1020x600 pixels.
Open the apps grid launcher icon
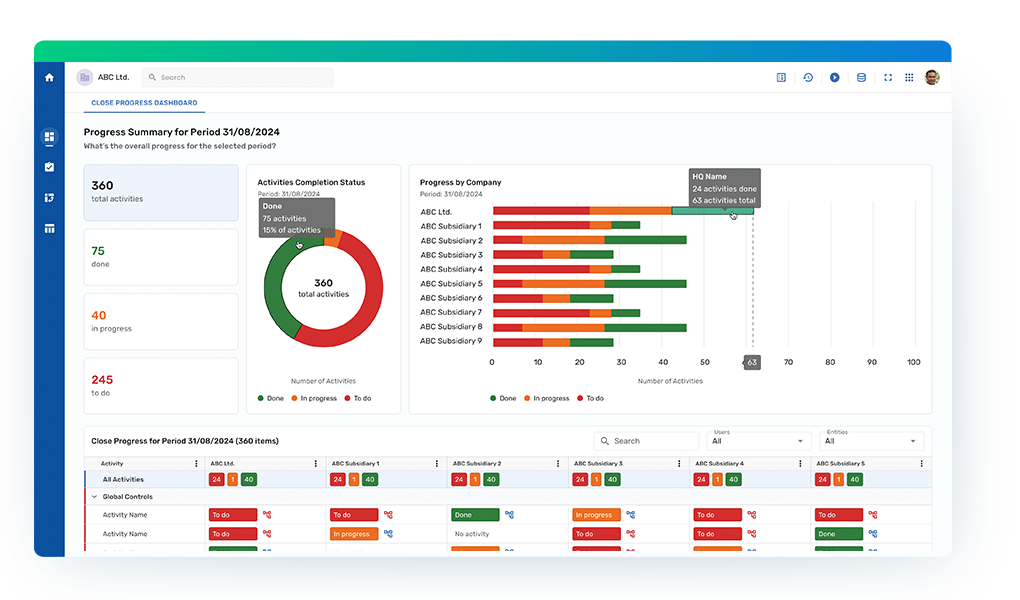pos(909,77)
